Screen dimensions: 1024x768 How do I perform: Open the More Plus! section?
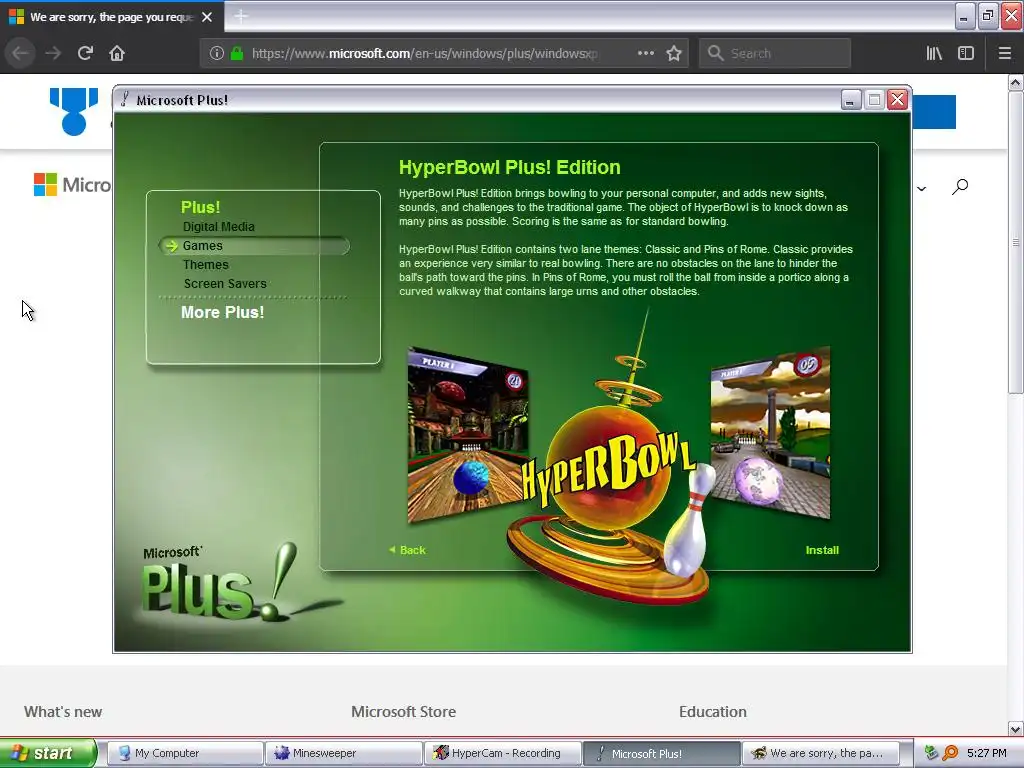pyautogui.click(x=222, y=312)
